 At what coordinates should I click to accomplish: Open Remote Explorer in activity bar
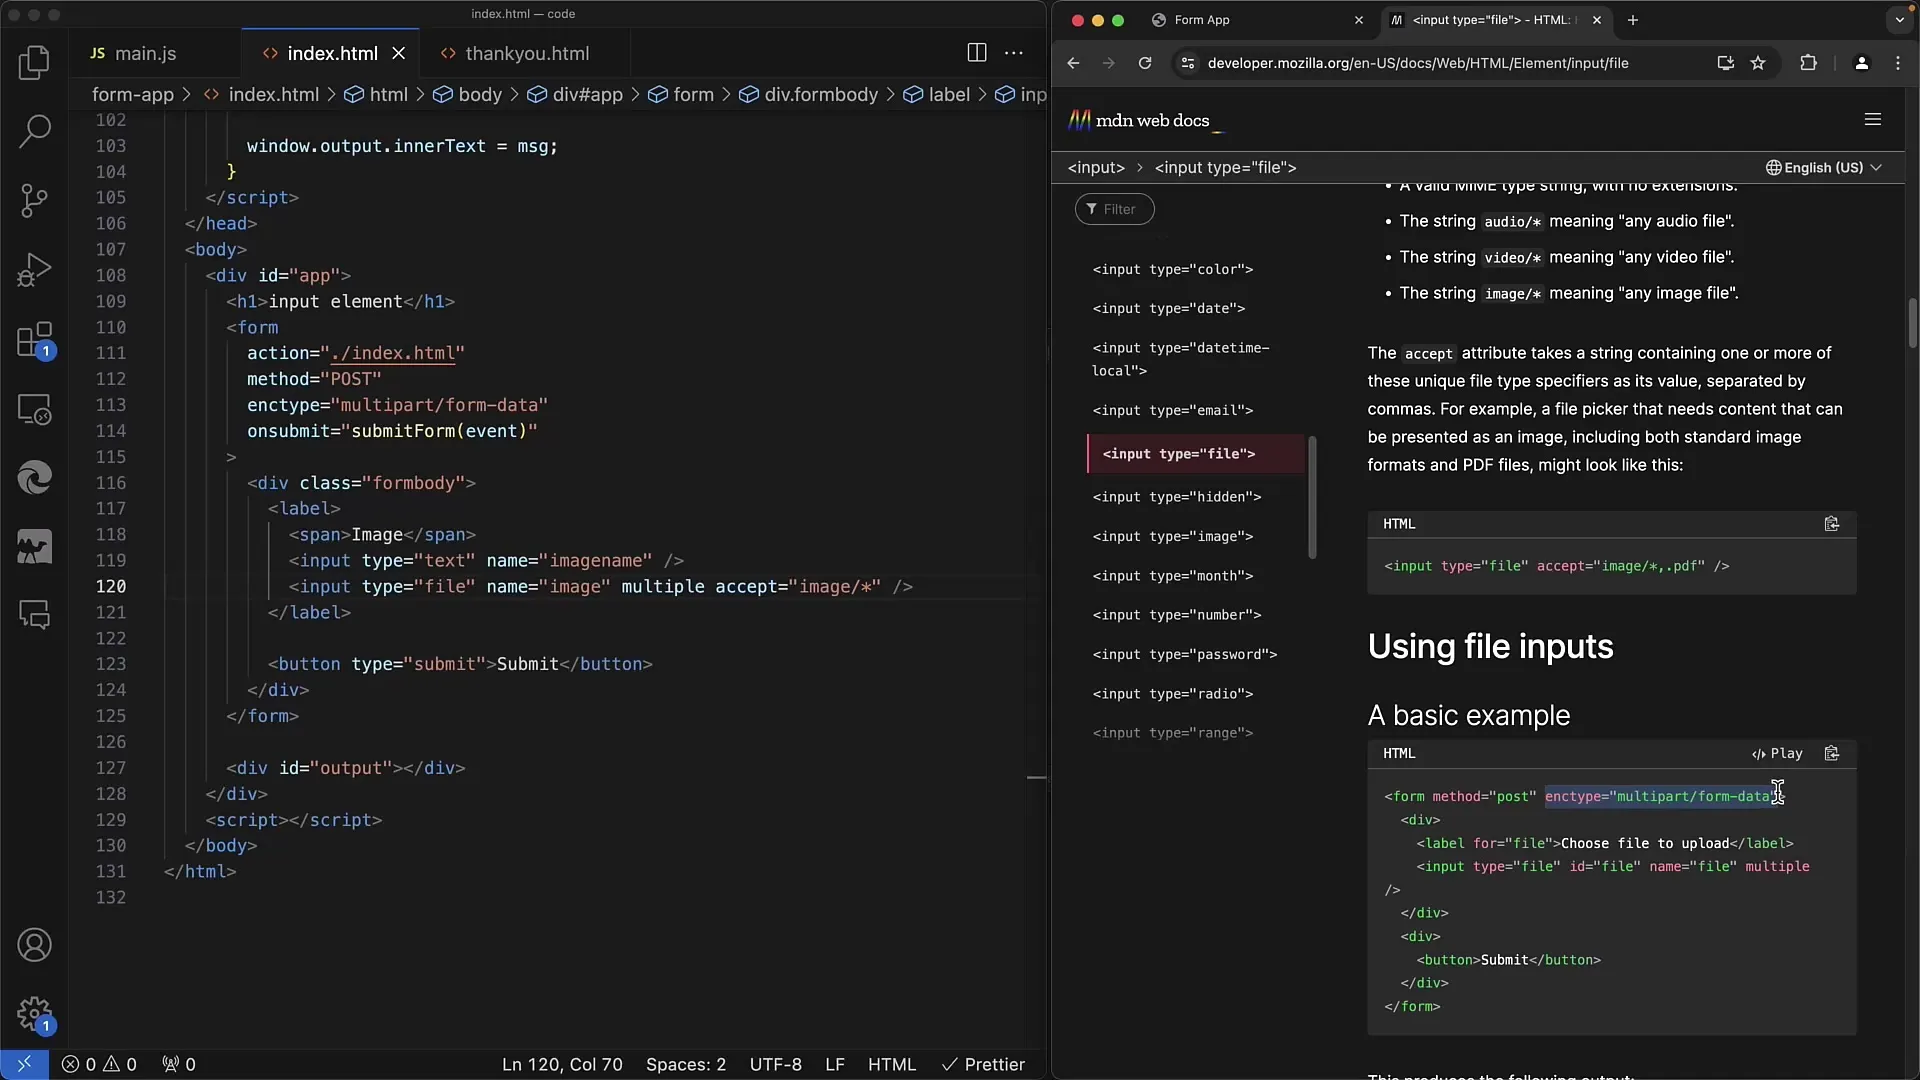click(34, 409)
